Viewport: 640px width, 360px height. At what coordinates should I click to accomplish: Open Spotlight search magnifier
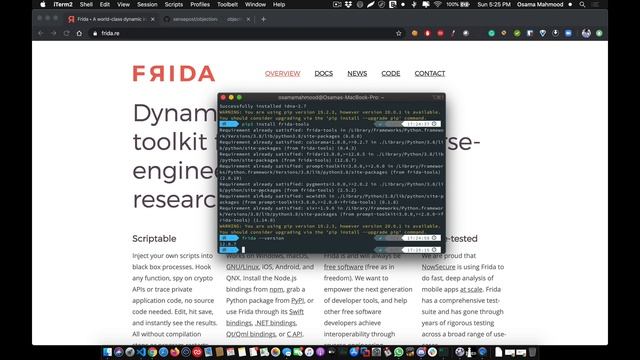click(x=582, y=4)
